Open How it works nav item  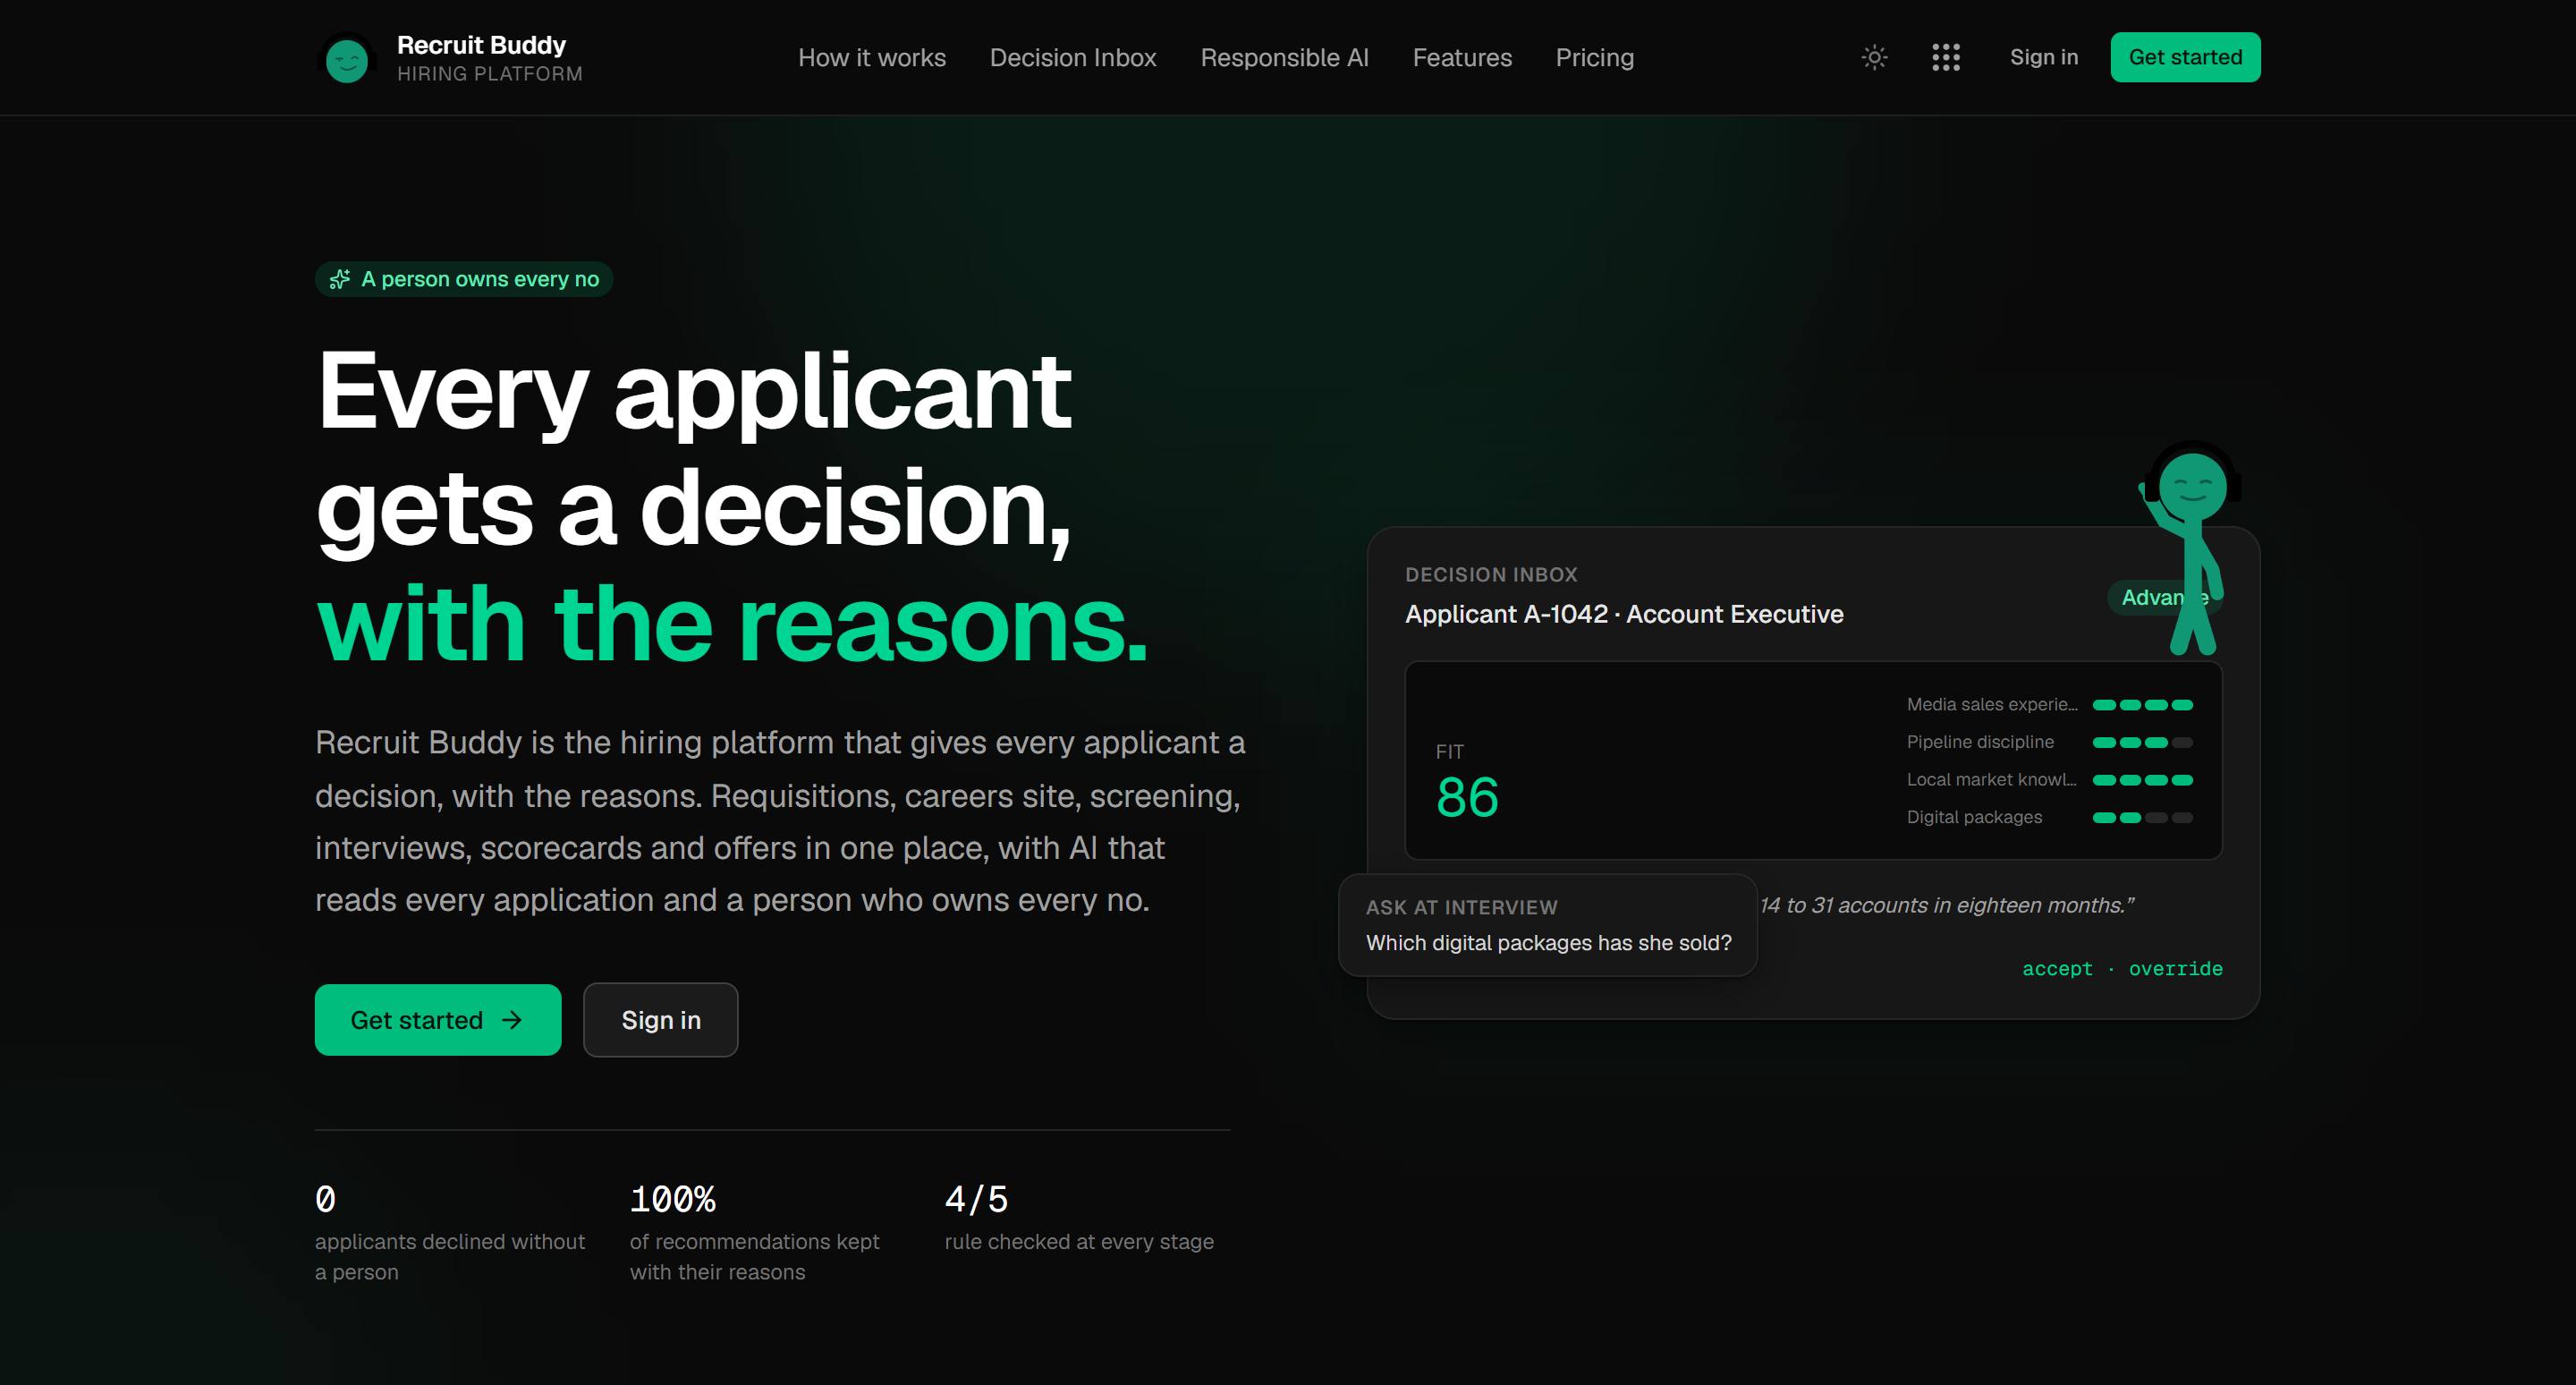872,58
